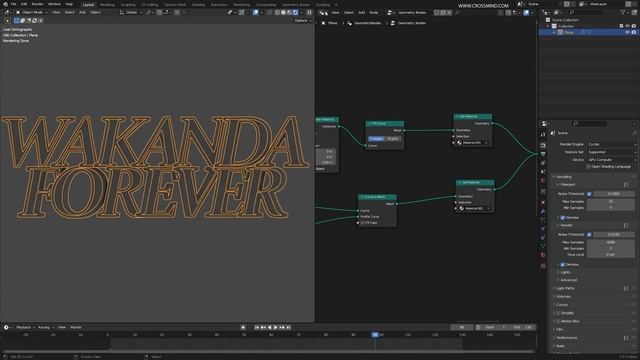Open the View Layer properties tab icon
640x360 pixels.
tap(543, 163)
